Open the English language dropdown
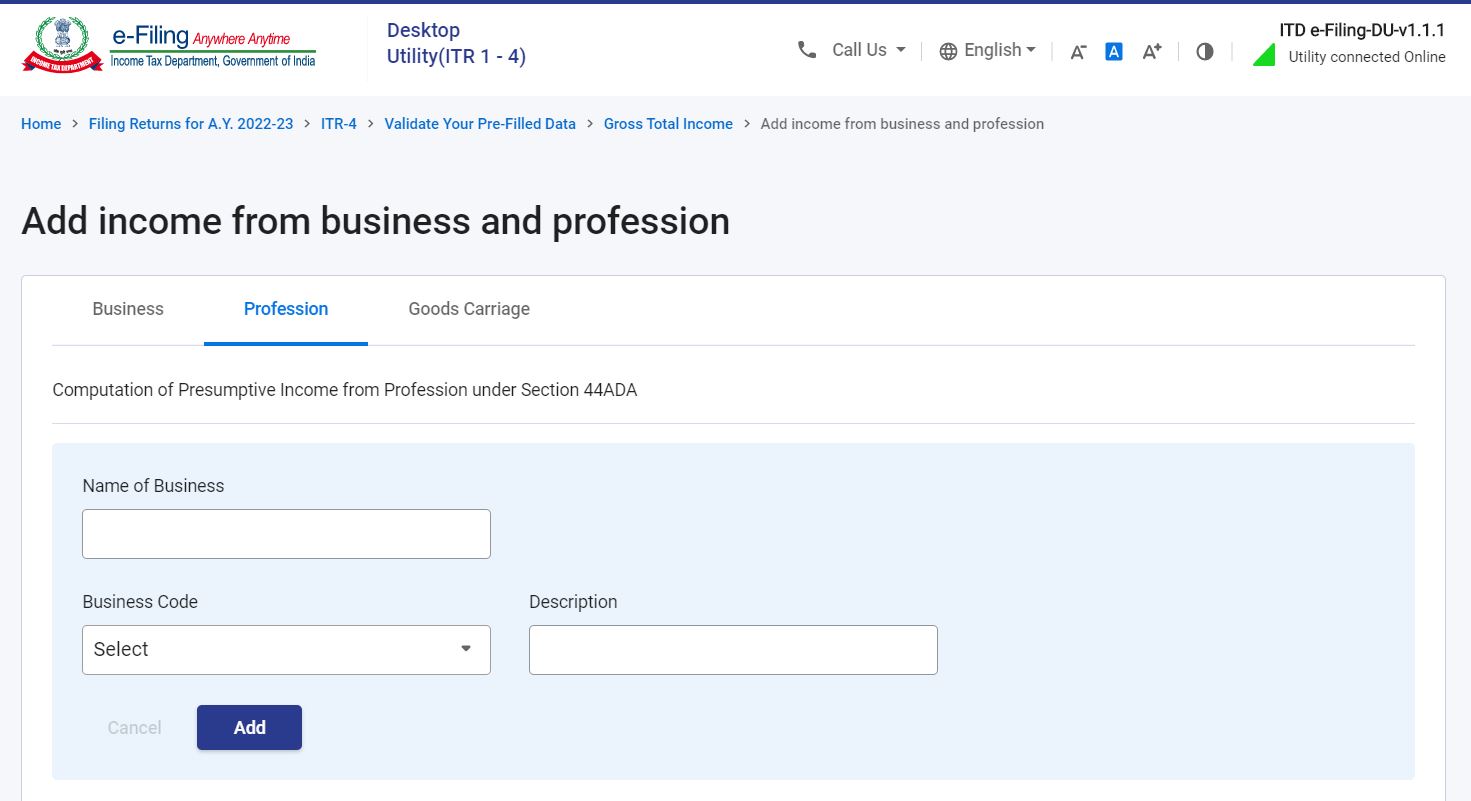The image size is (1471, 801). [x=995, y=50]
